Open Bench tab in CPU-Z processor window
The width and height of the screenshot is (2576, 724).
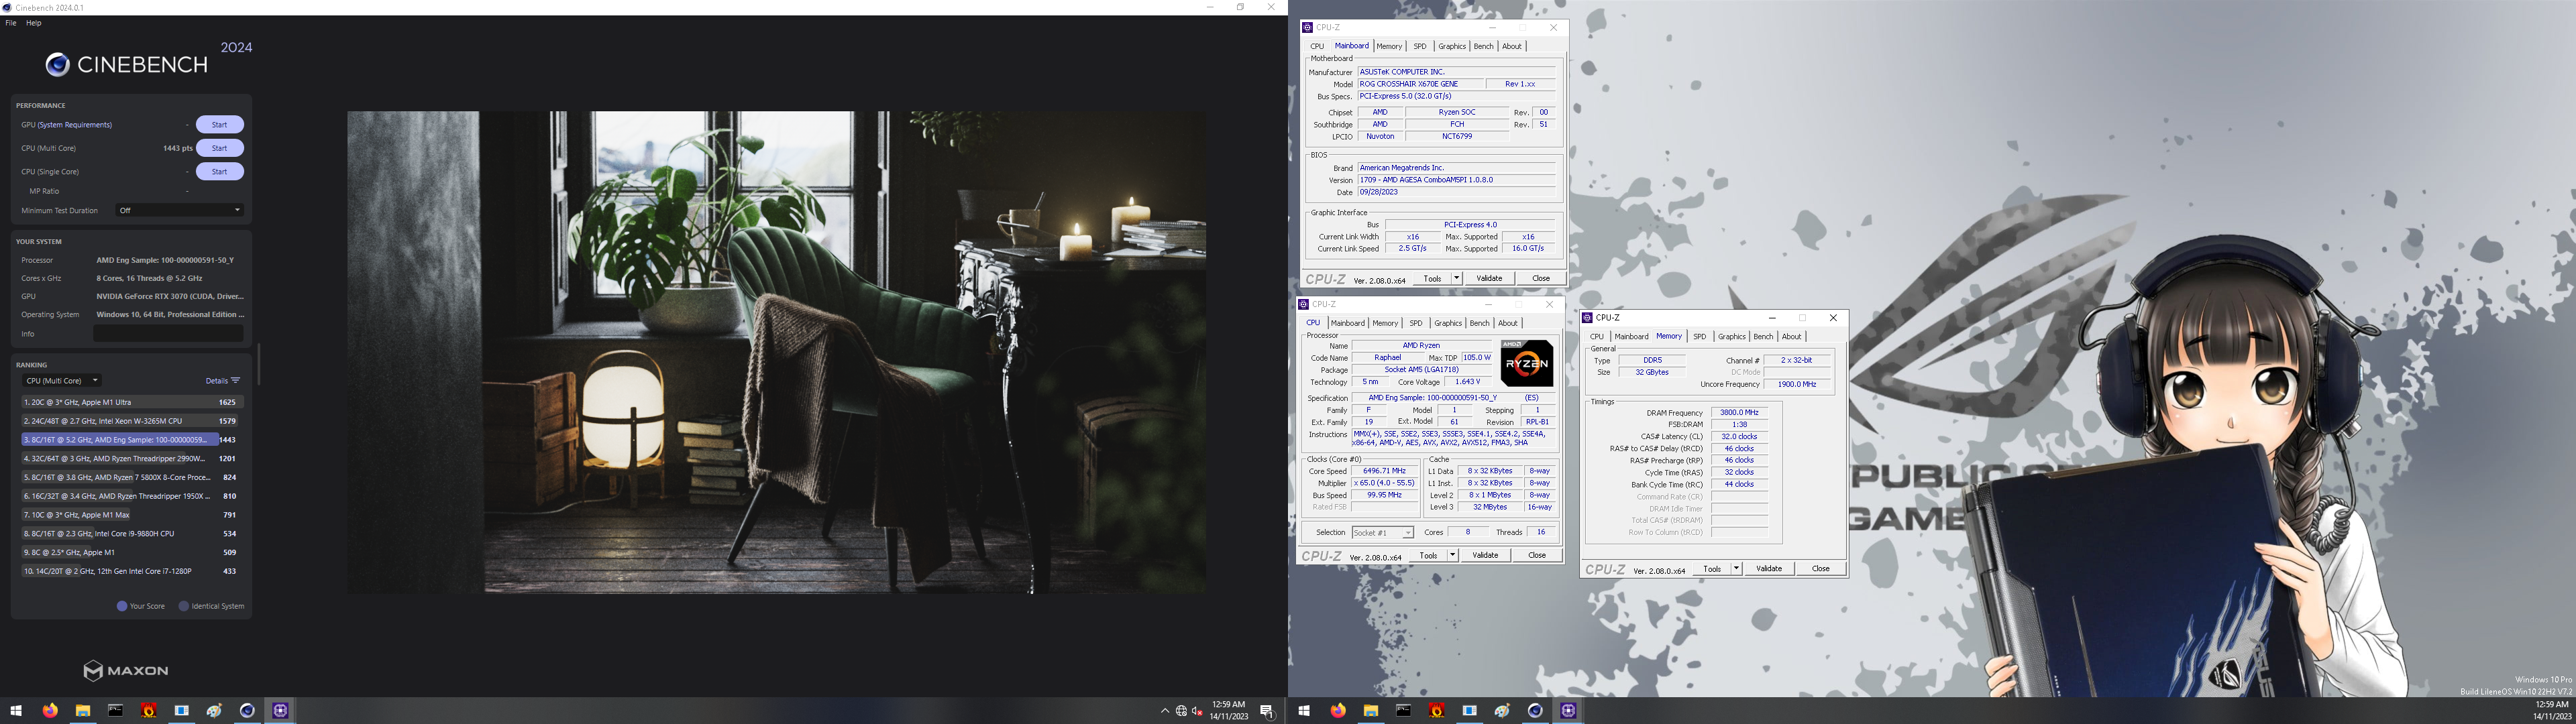1479,323
